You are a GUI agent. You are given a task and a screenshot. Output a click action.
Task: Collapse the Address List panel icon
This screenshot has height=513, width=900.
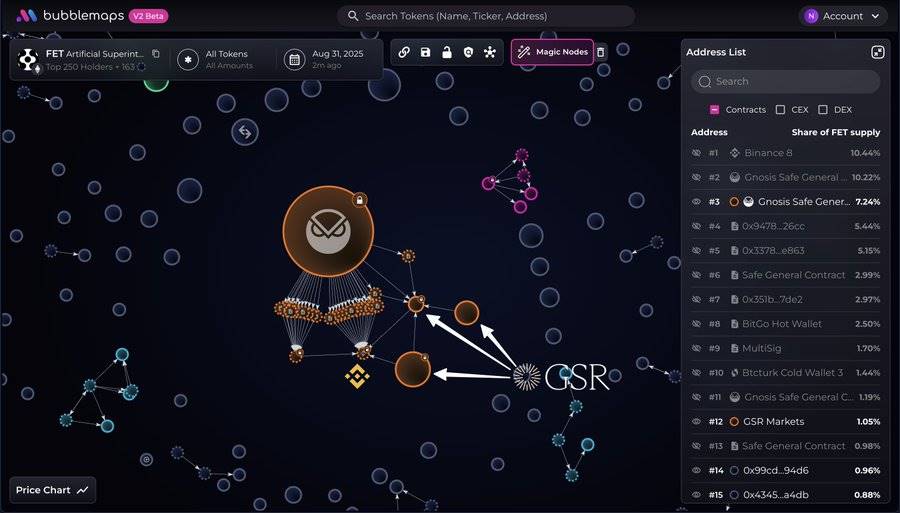[x=877, y=52]
